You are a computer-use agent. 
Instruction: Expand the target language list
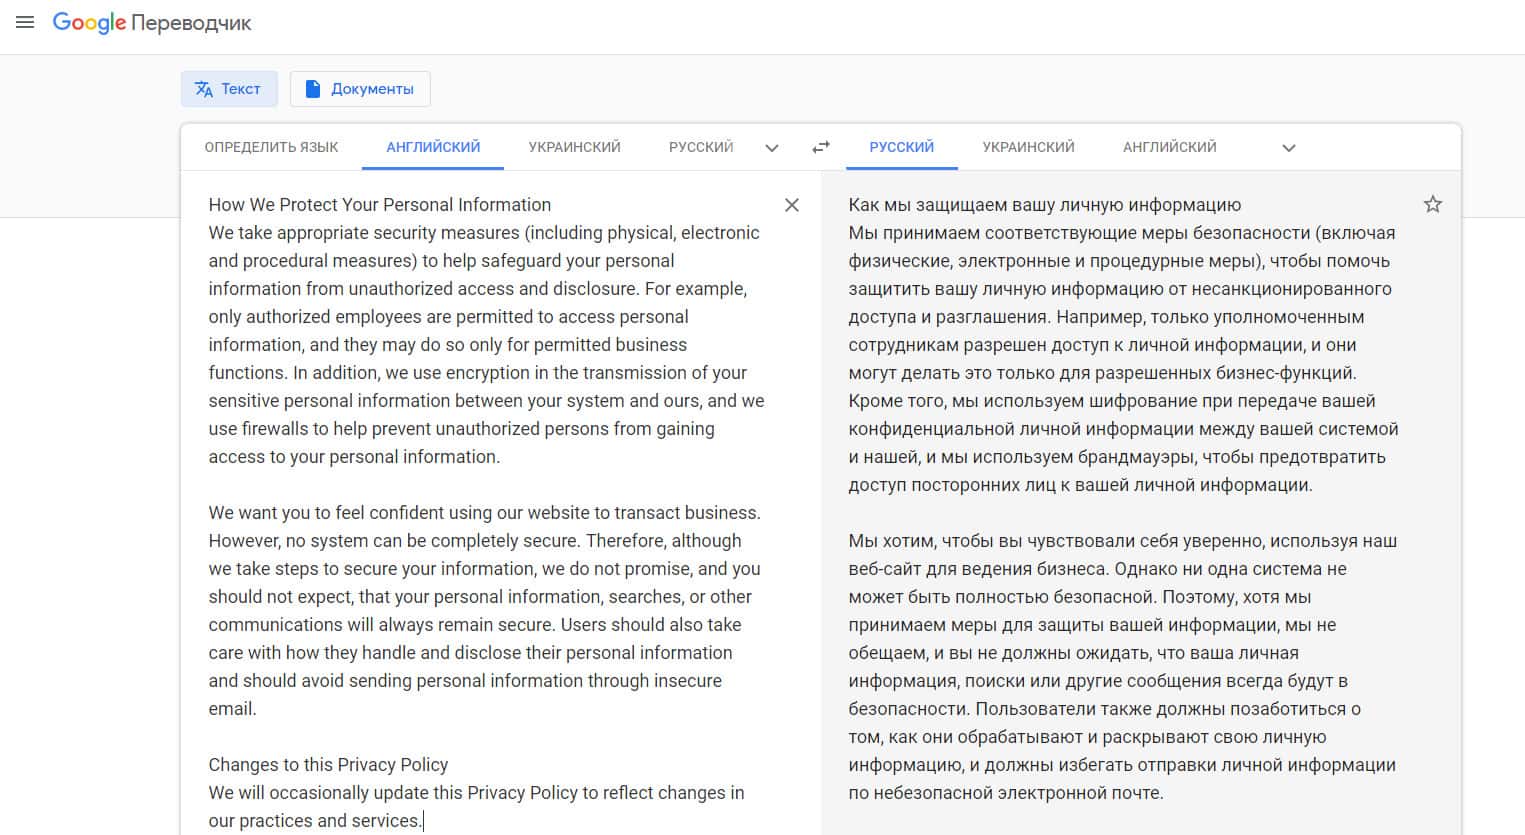[1289, 148]
